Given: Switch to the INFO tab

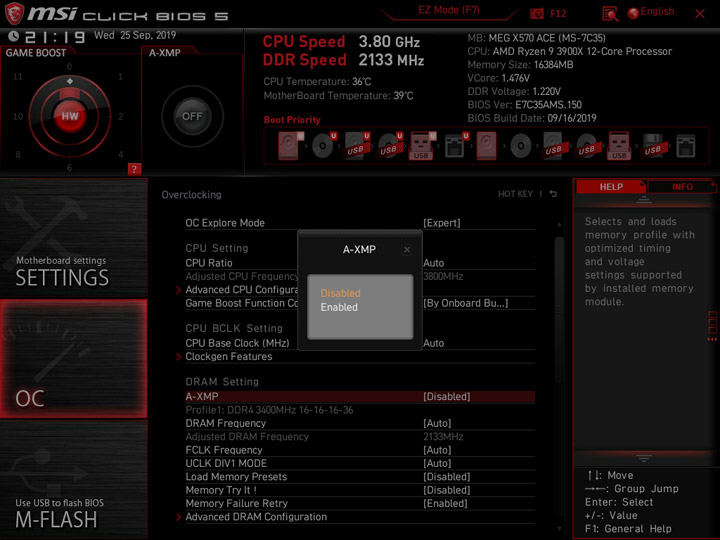Looking at the screenshot, I should click(x=682, y=187).
